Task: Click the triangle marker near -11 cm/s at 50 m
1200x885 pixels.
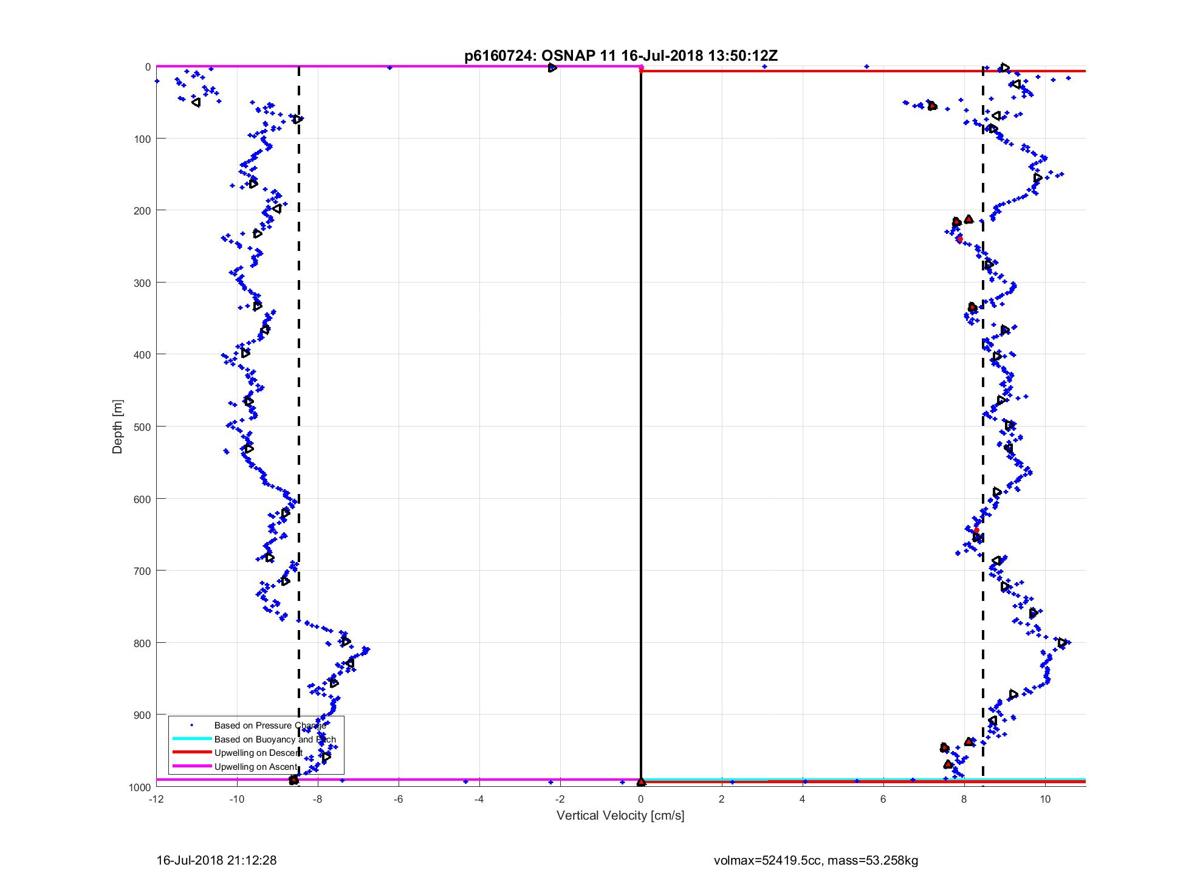Action: [196, 102]
